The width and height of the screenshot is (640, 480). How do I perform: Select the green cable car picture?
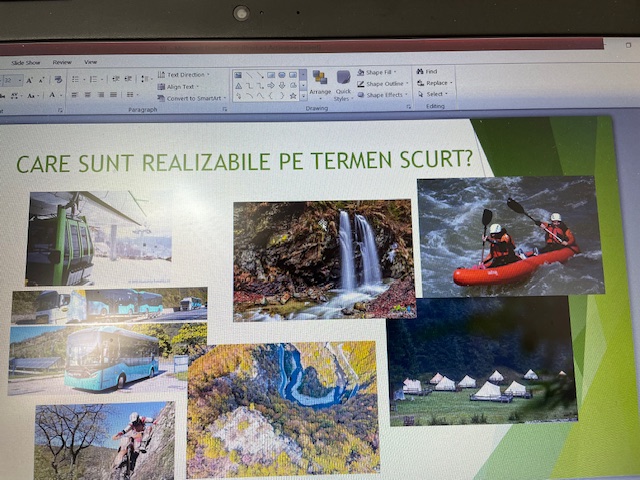[99, 238]
